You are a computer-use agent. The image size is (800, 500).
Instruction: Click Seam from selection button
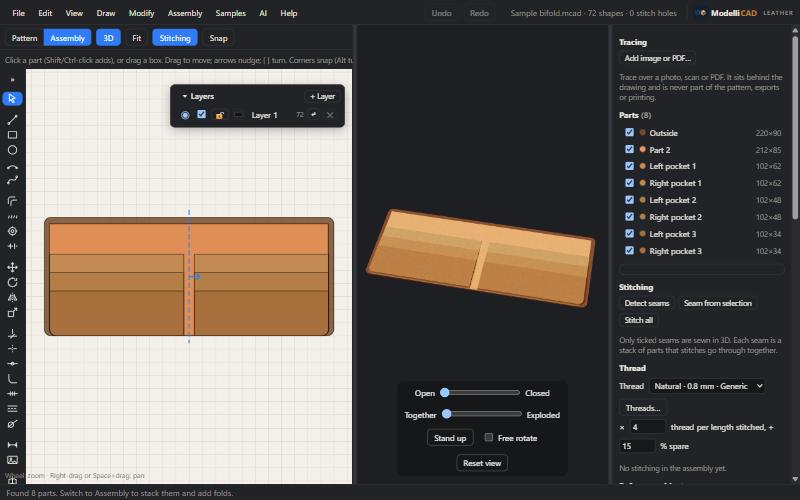click(x=718, y=303)
